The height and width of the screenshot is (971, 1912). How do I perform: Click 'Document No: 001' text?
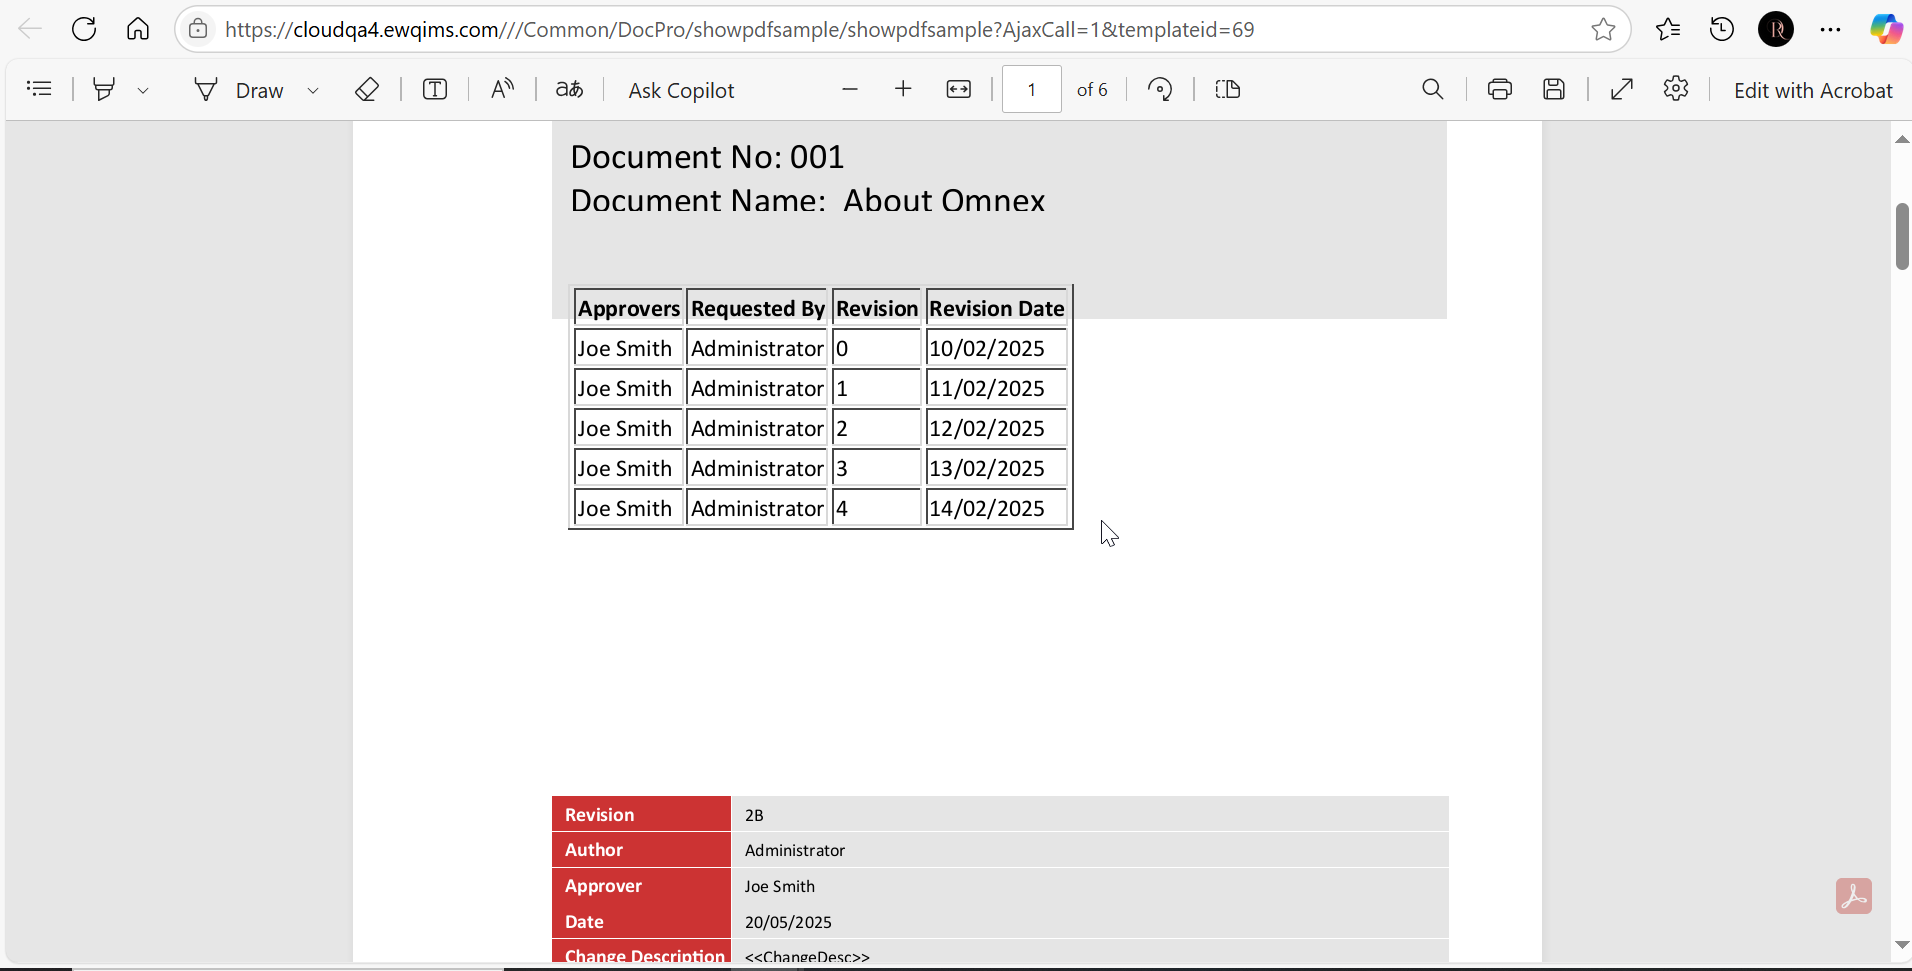(707, 157)
